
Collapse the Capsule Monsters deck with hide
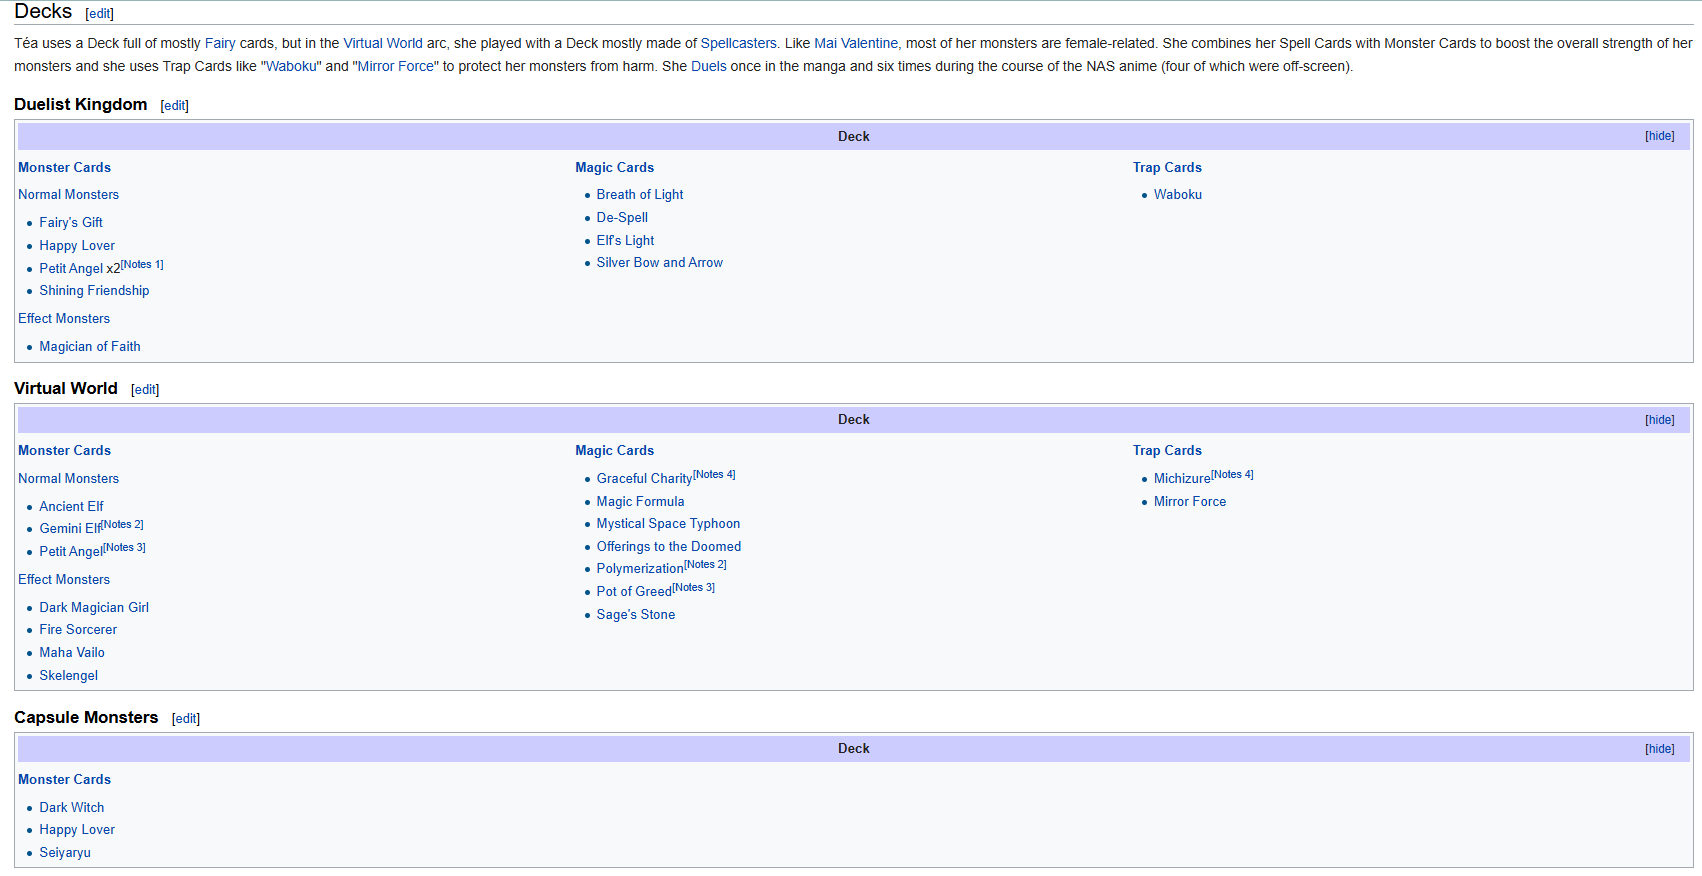click(1659, 749)
